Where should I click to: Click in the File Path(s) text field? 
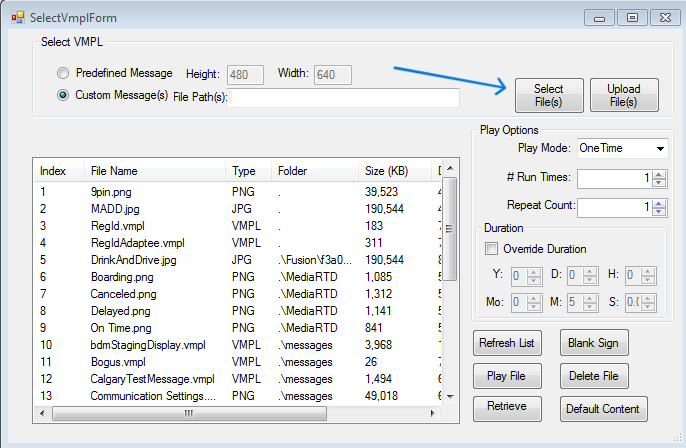tap(345, 97)
